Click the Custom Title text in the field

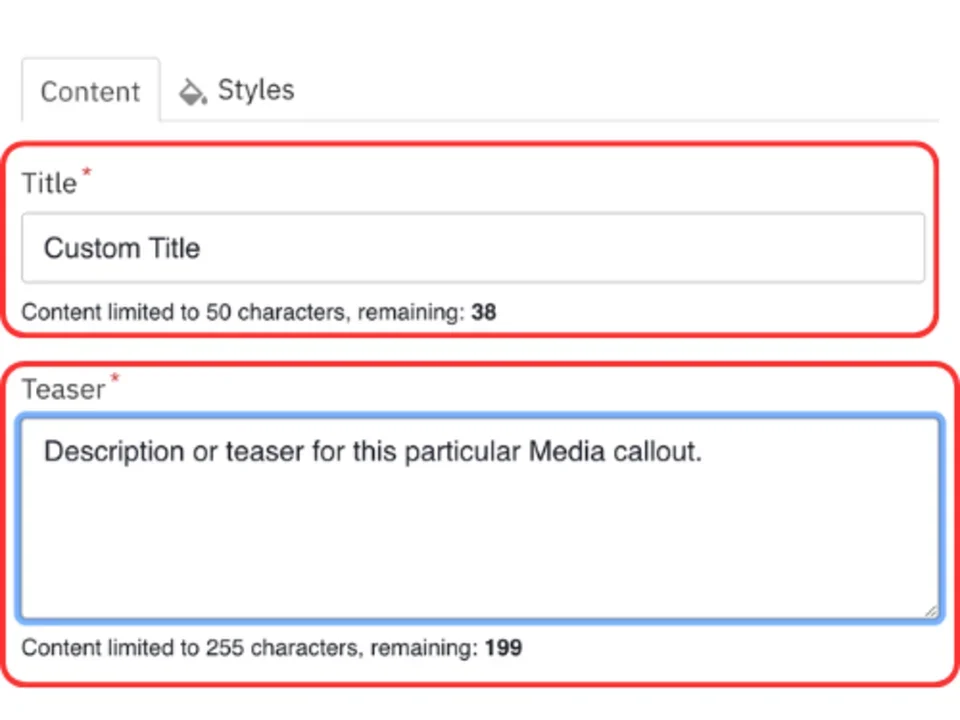121,248
